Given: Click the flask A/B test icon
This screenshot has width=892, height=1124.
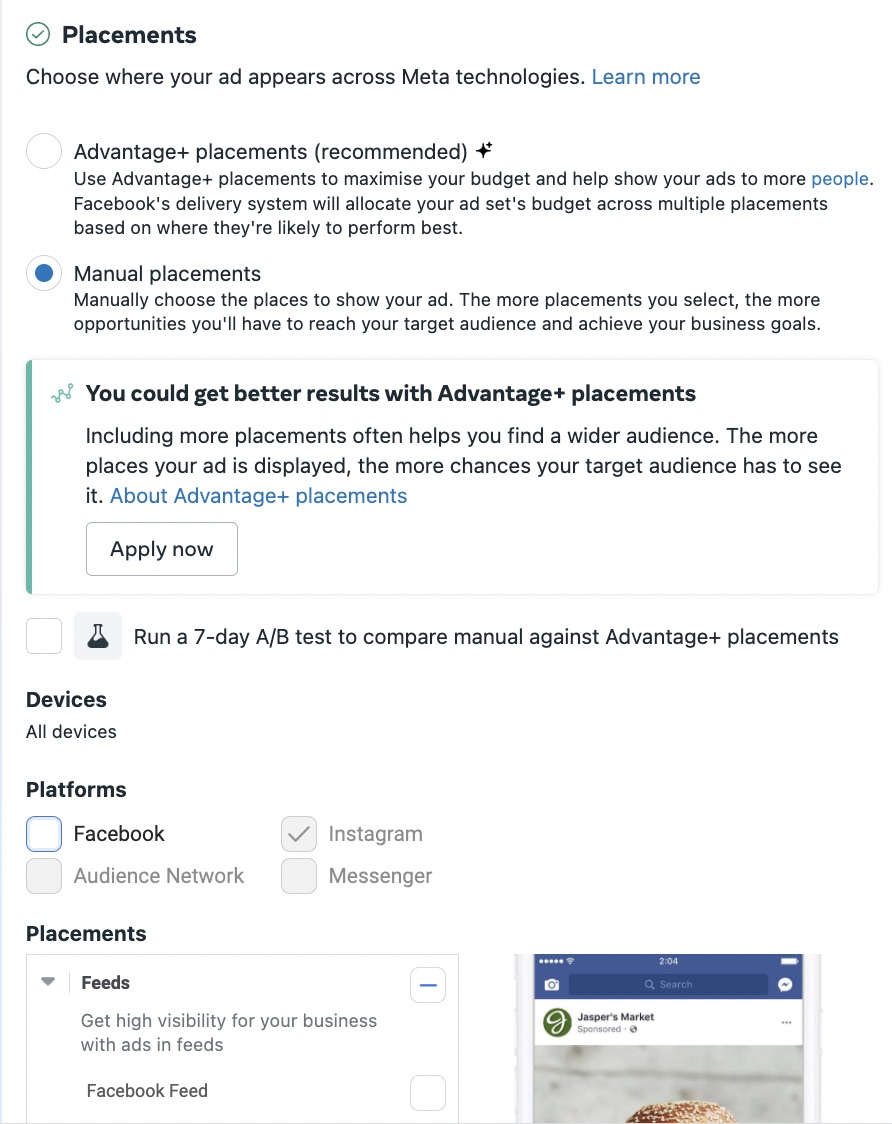Looking at the screenshot, I should pyautogui.click(x=98, y=637).
